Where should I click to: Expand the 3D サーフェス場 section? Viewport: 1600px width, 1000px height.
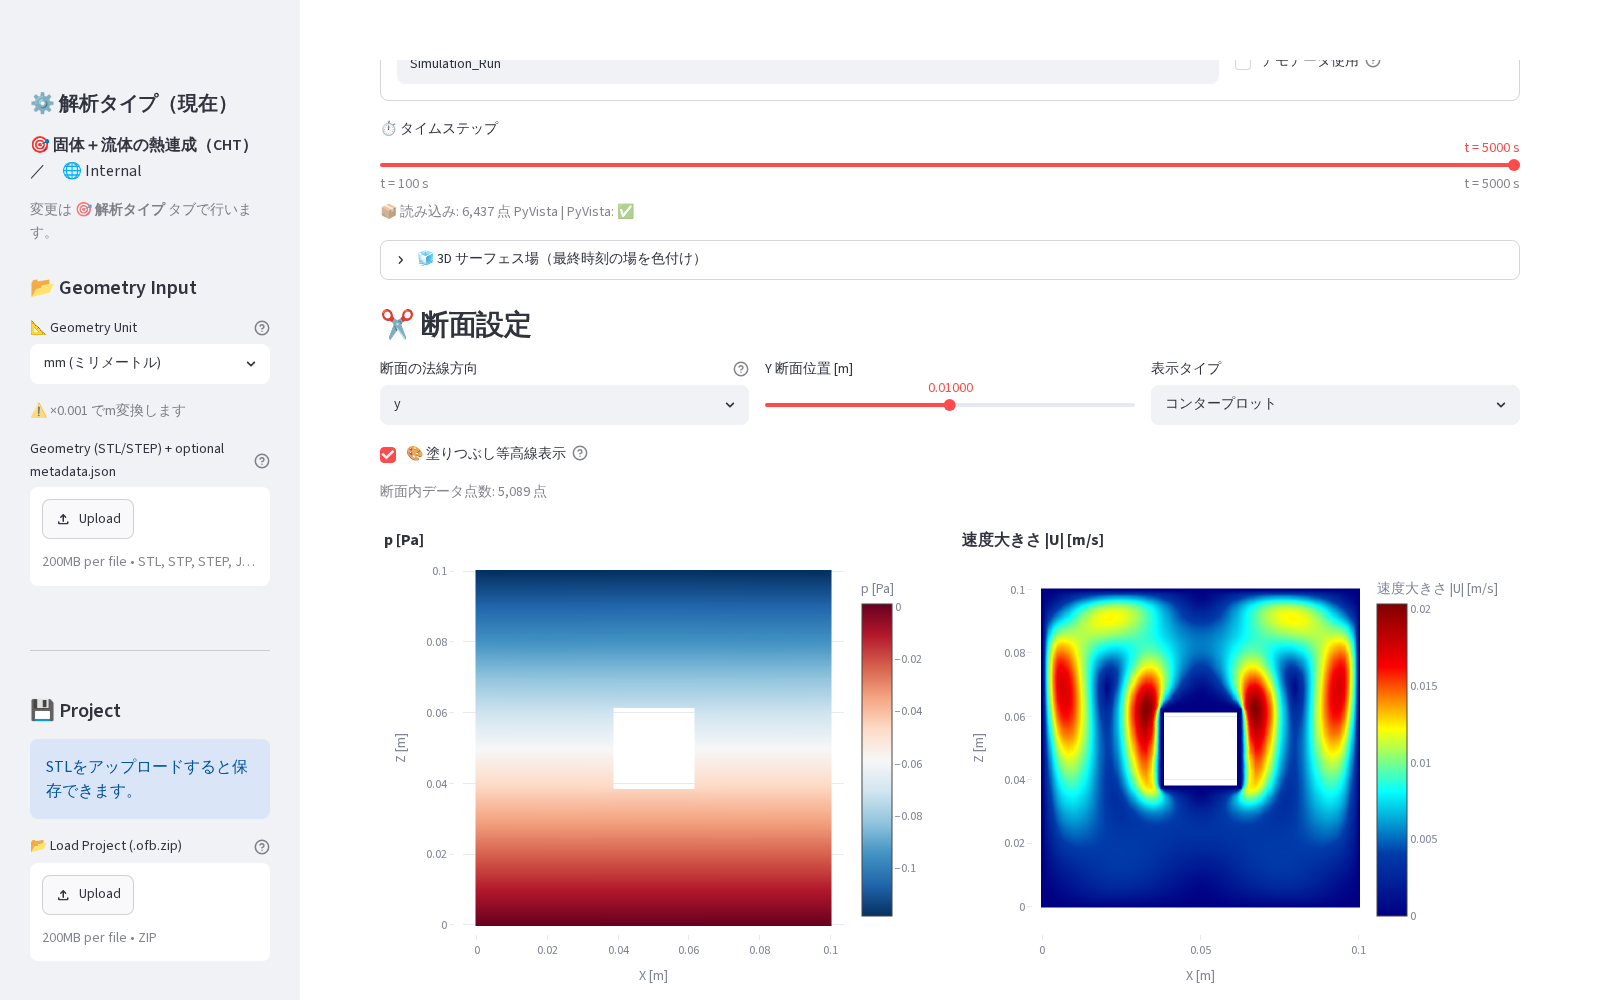click(950, 260)
